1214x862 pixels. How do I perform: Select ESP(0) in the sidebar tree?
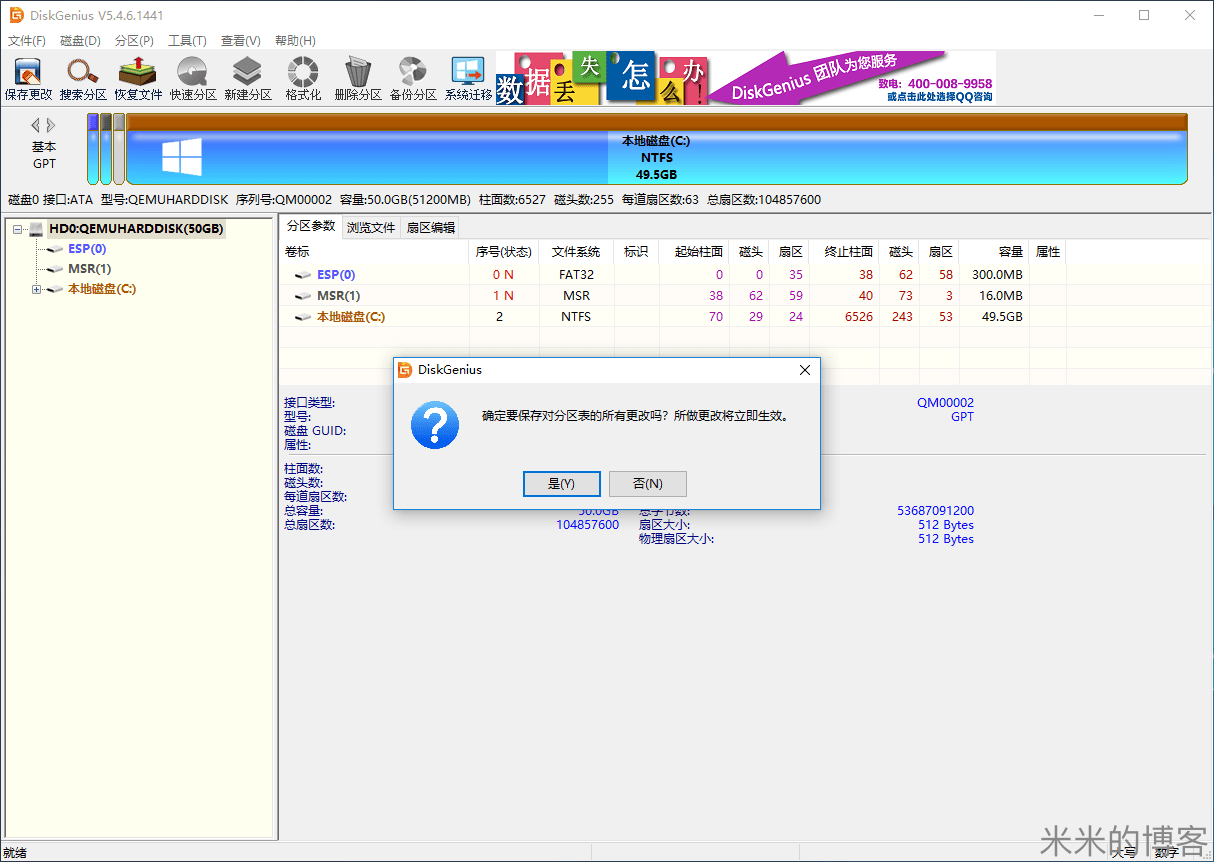[x=85, y=248]
